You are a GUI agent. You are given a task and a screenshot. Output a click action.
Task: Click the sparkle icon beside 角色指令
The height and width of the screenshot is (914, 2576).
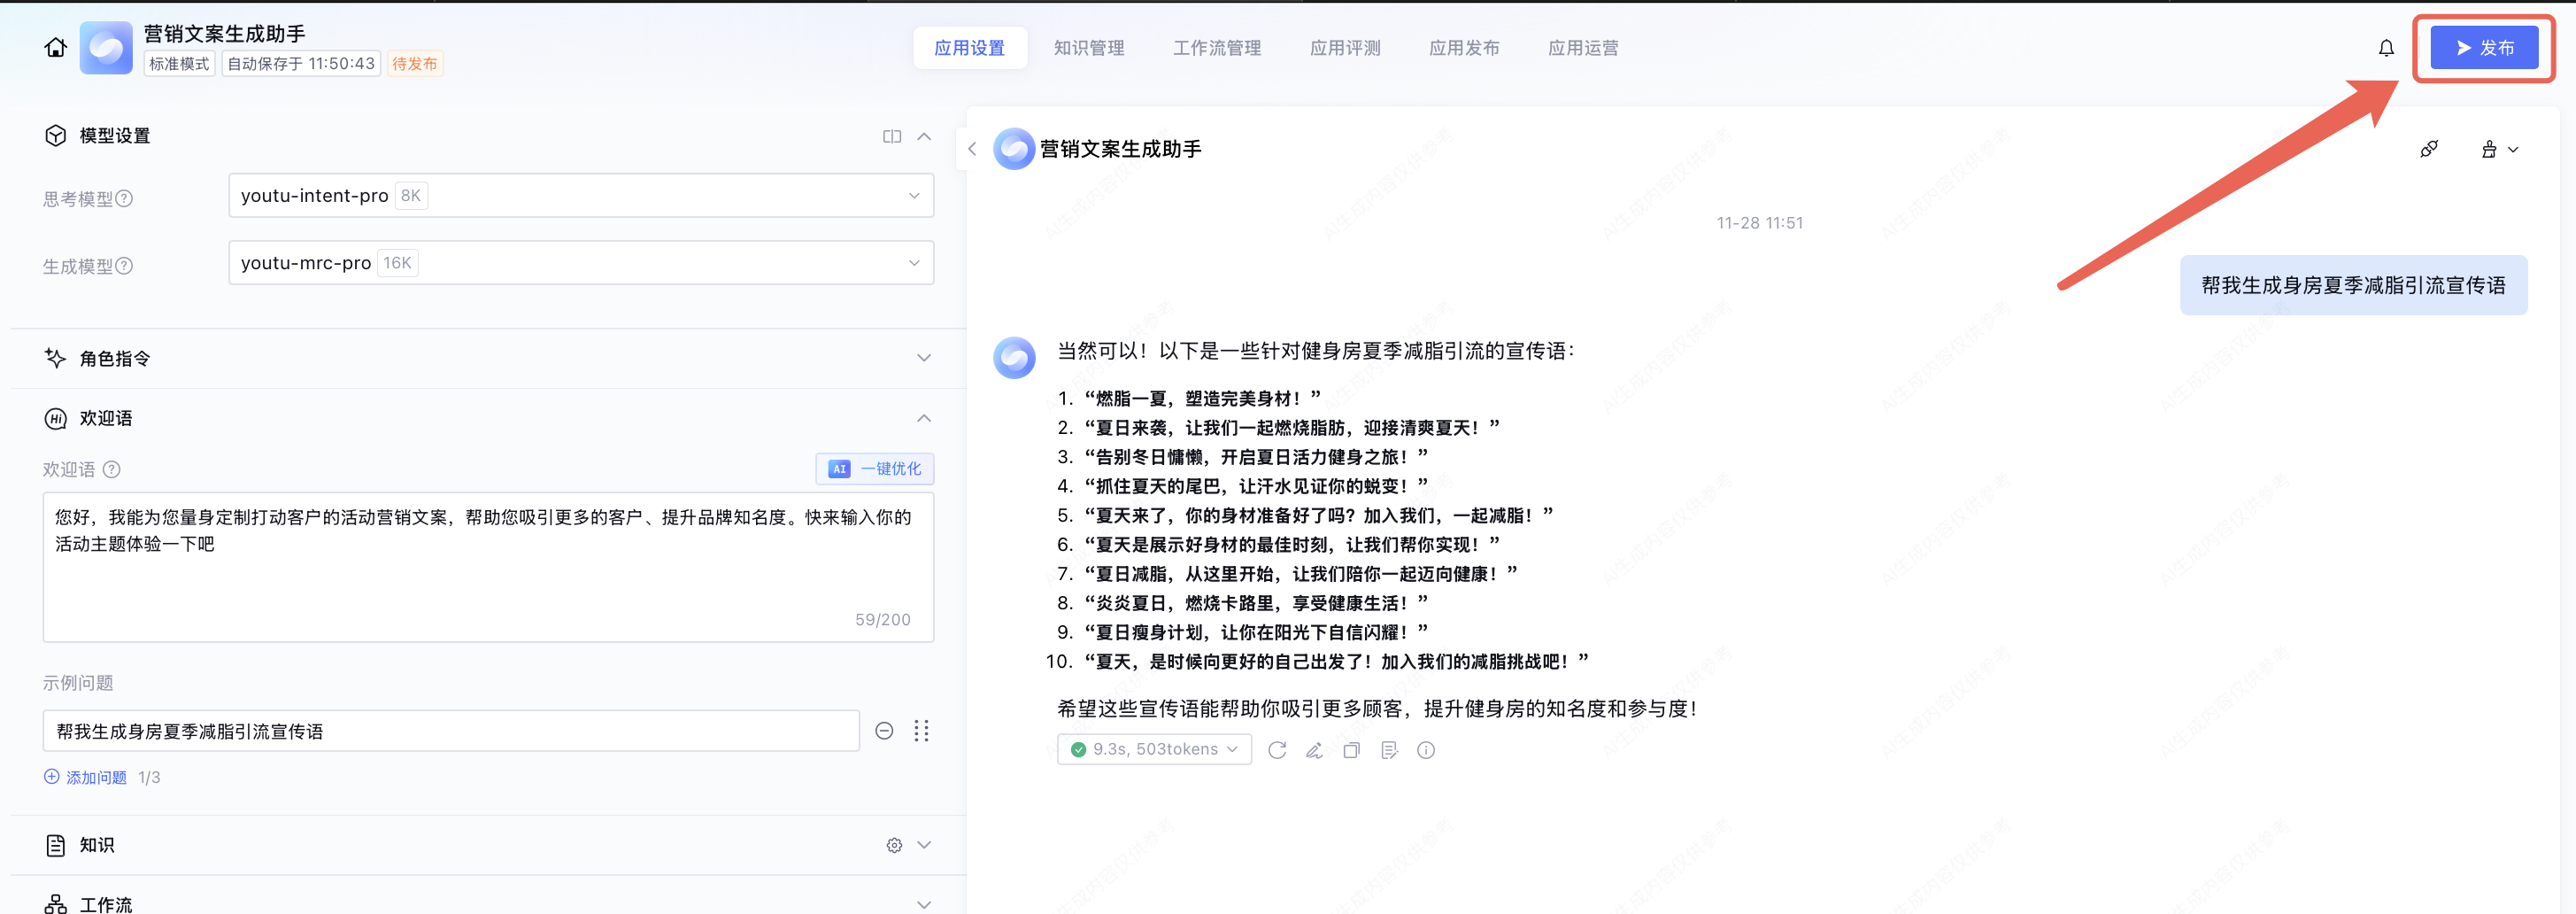pyautogui.click(x=56, y=358)
